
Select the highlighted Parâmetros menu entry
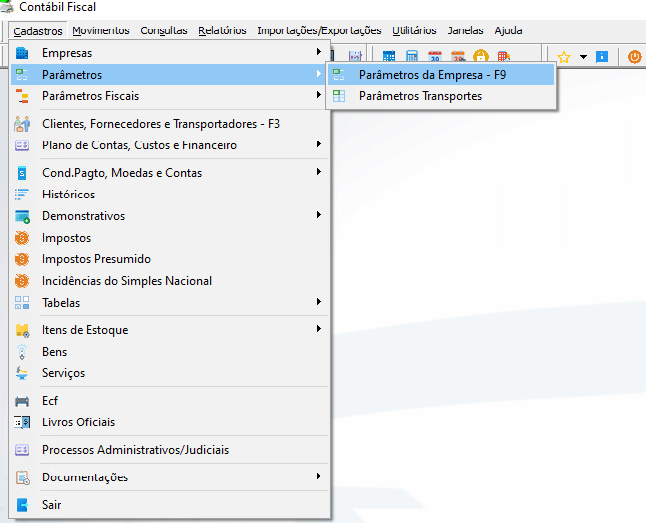(168, 75)
